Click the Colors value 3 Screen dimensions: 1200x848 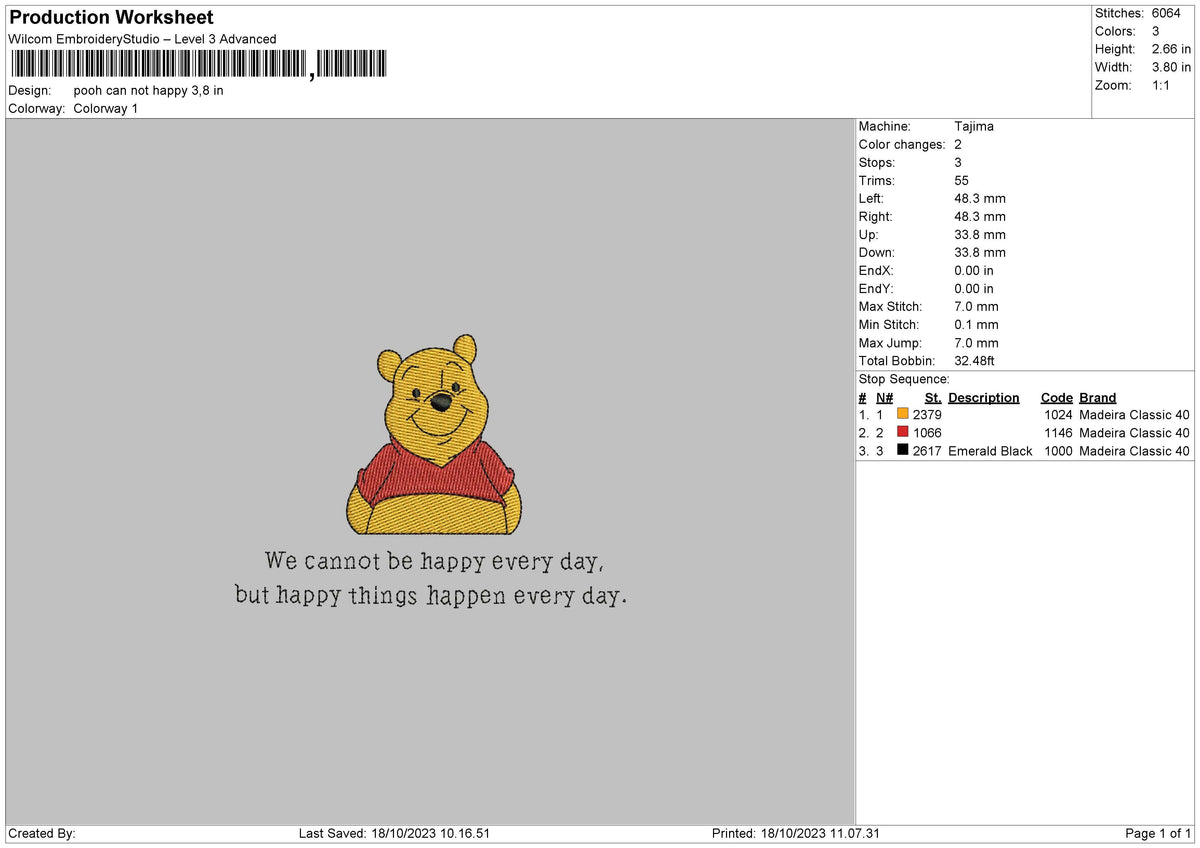click(1156, 31)
